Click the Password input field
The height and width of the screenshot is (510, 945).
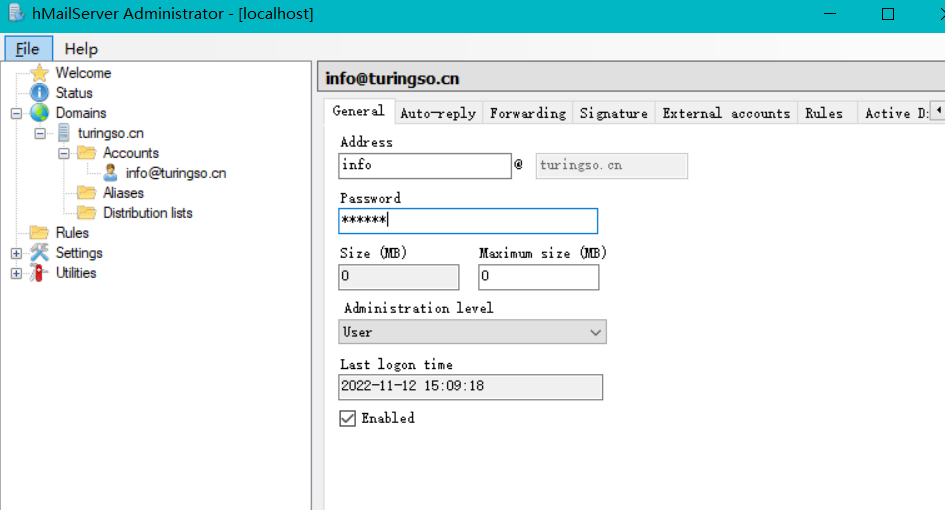coord(468,221)
